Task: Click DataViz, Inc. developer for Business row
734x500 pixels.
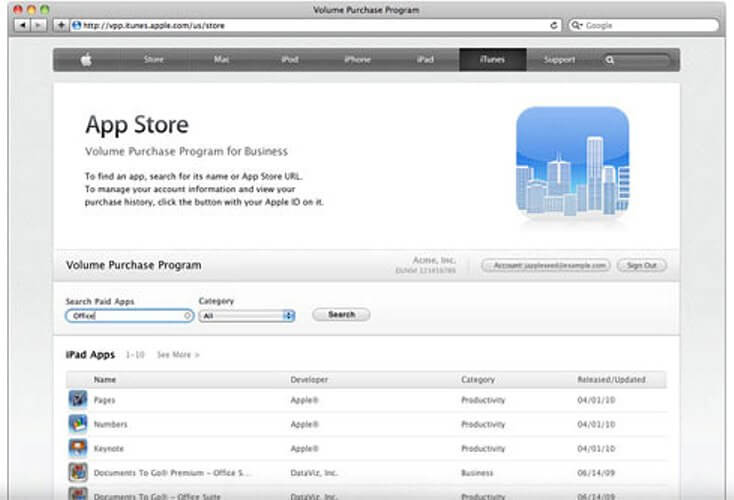Action: [x=314, y=473]
